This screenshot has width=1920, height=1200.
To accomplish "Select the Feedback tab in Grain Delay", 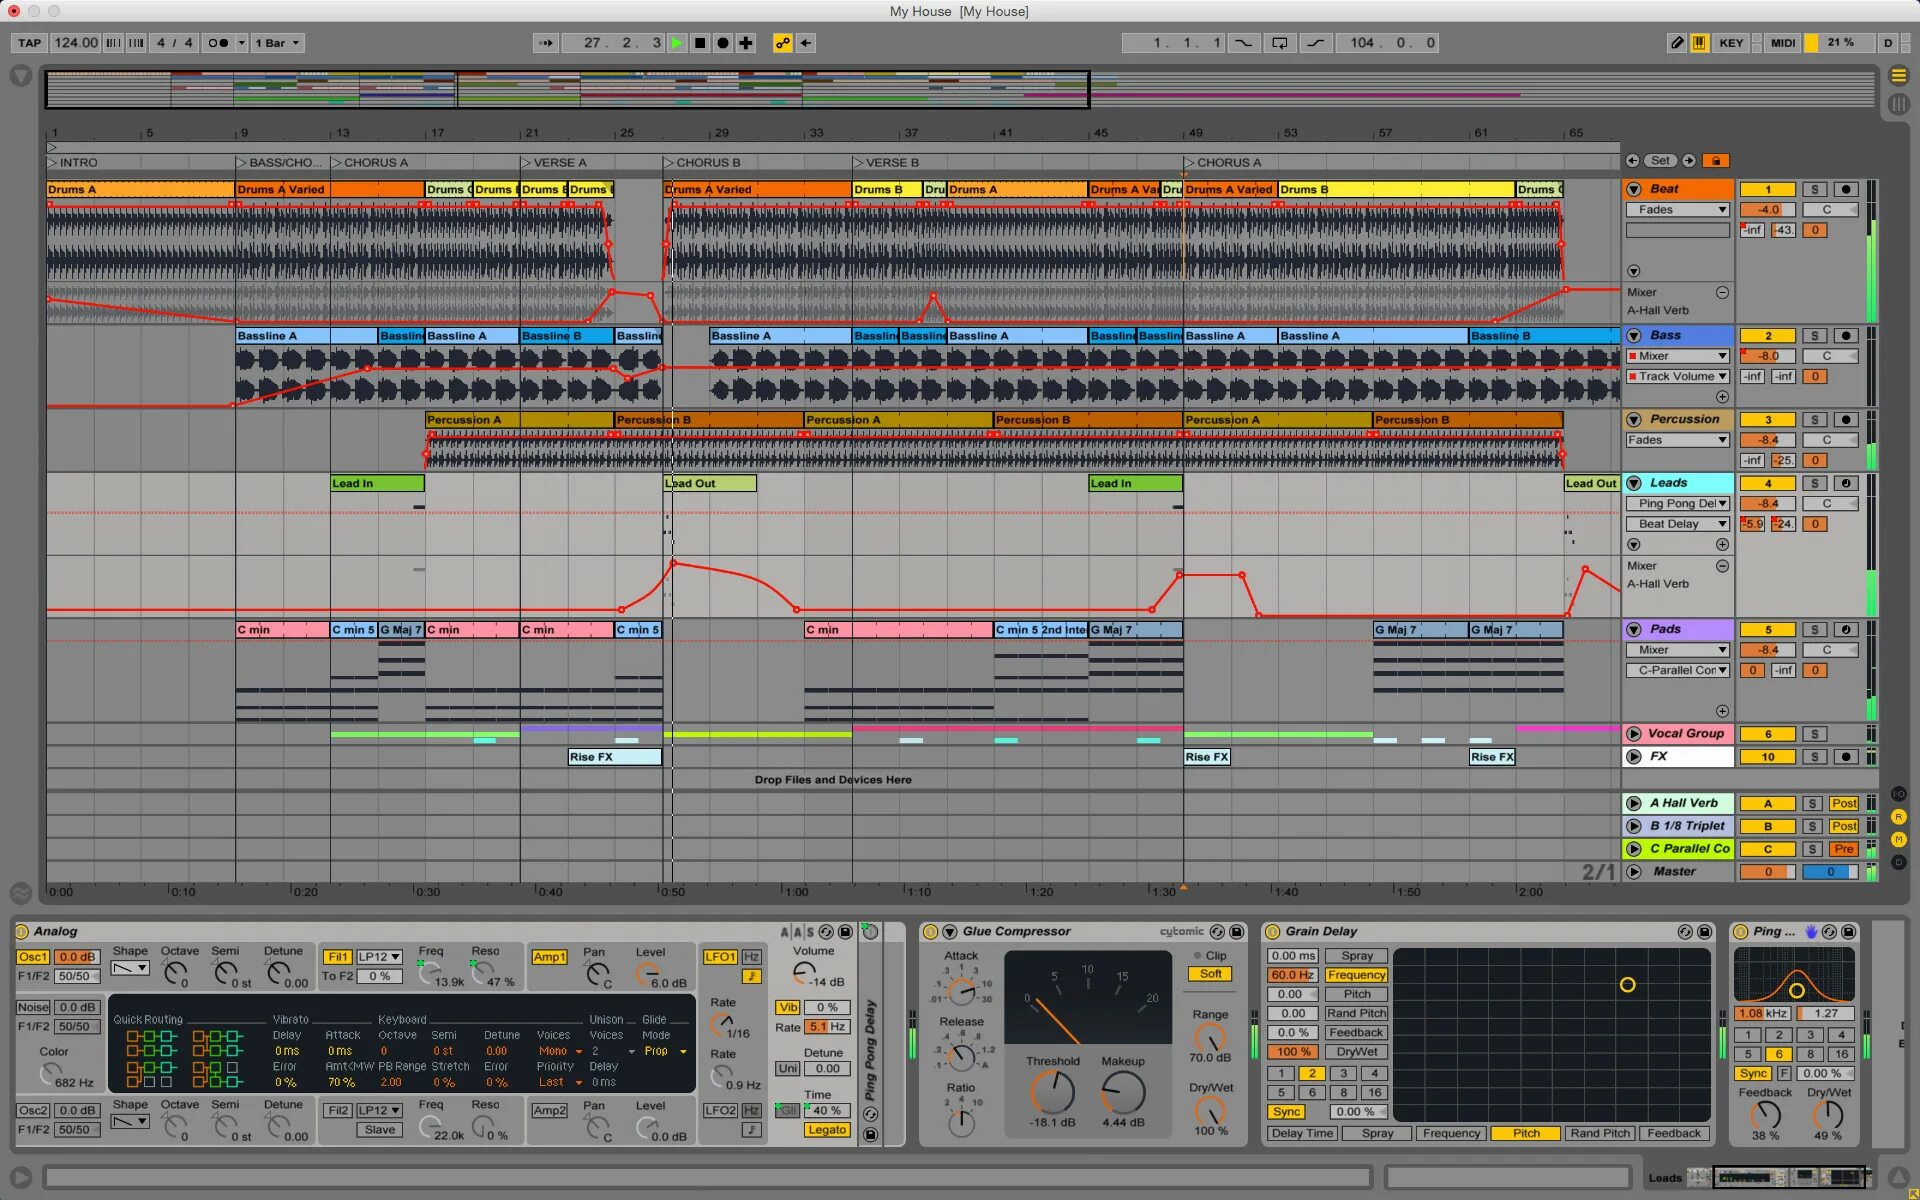I will (x=1673, y=1133).
